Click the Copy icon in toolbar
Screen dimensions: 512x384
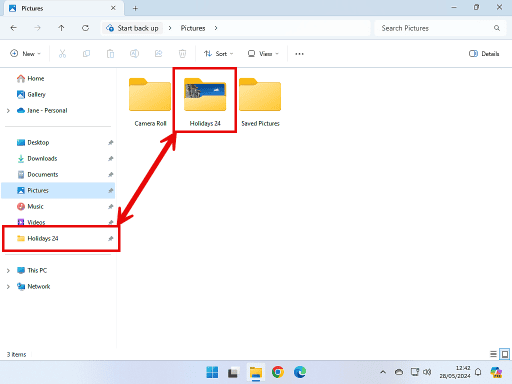[86, 54]
